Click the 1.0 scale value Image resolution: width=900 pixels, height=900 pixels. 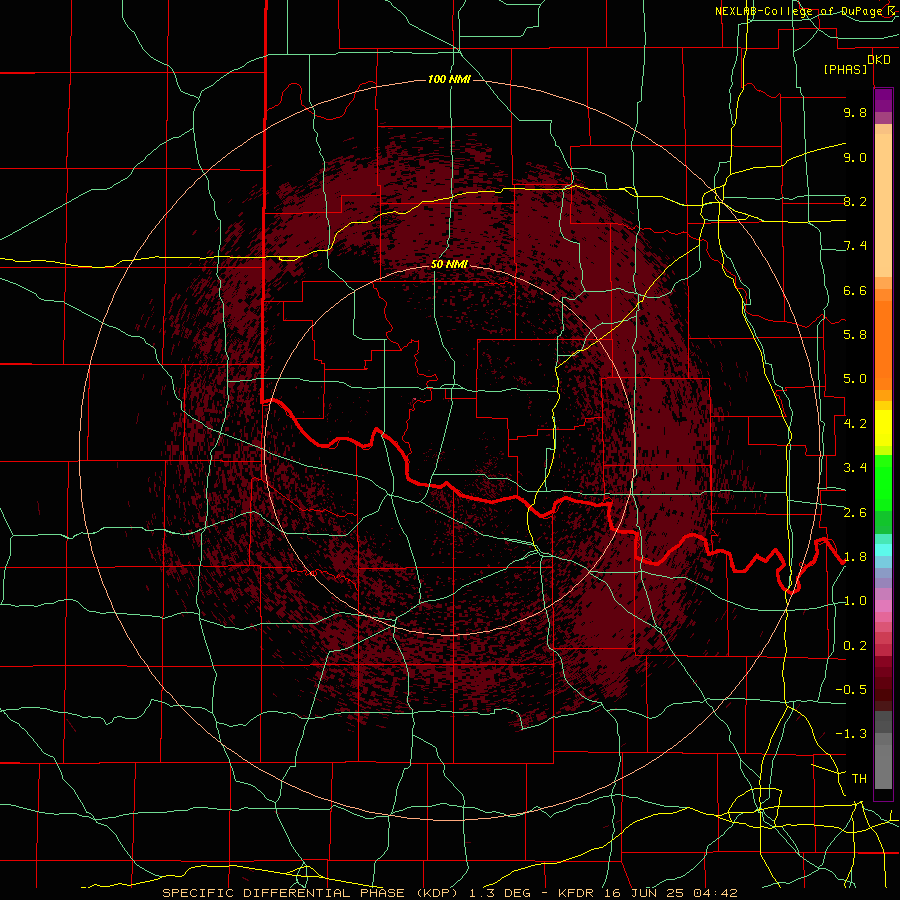855,601
